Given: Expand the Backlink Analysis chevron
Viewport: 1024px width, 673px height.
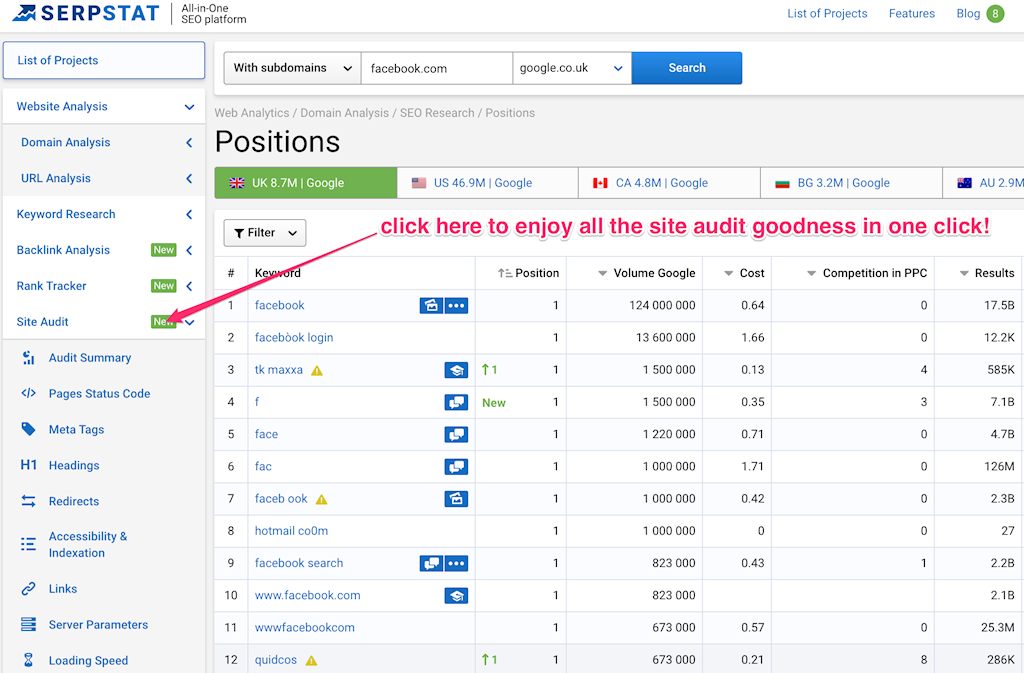Looking at the screenshot, I should pyautogui.click(x=189, y=250).
